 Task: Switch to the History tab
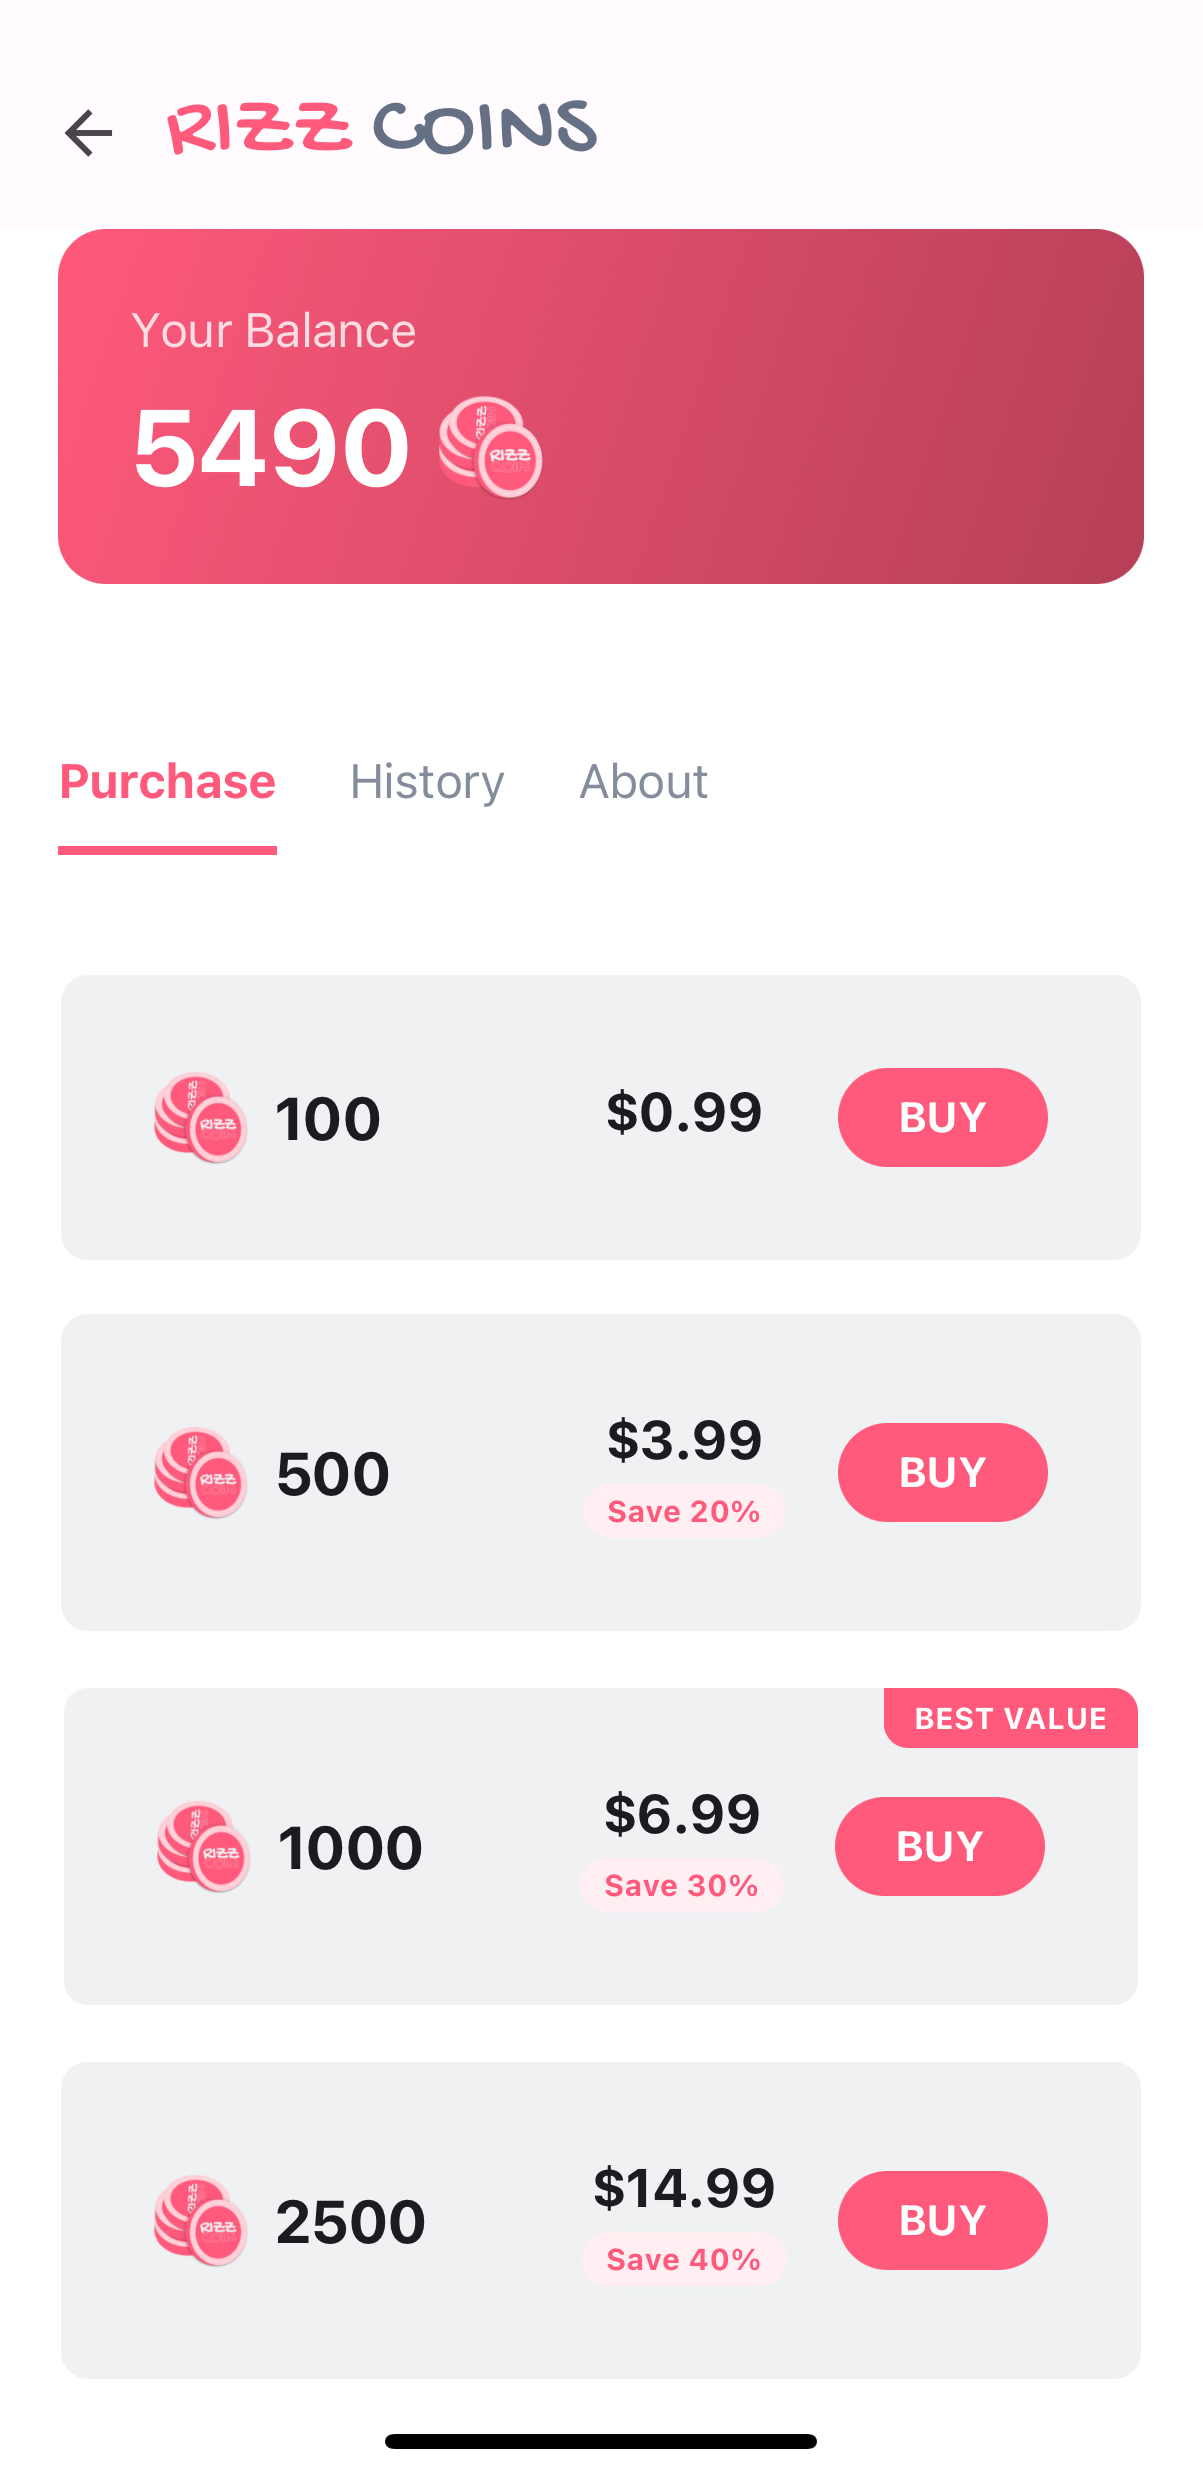coord(427,782)
